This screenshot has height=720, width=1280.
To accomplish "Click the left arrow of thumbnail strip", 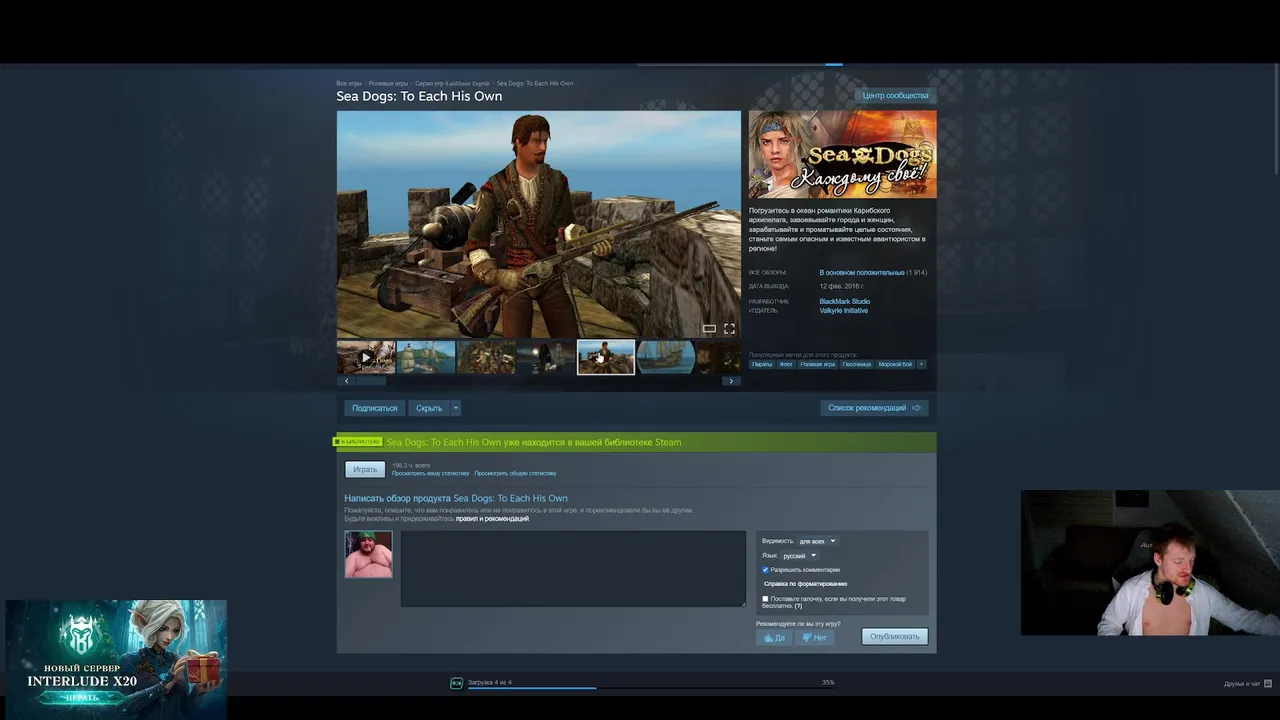I will [x=346, y=381].
